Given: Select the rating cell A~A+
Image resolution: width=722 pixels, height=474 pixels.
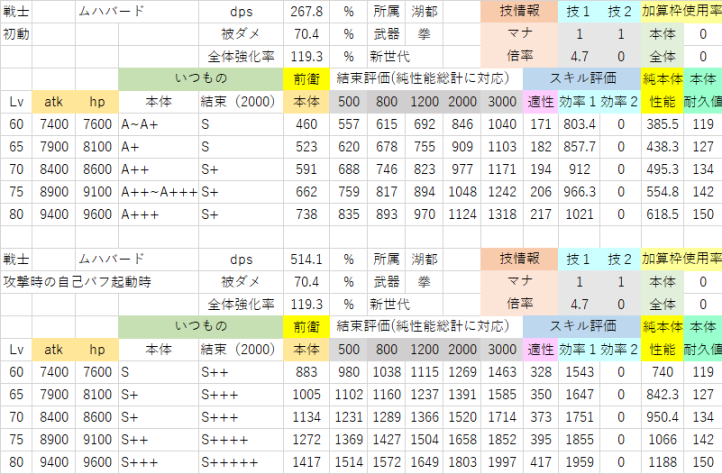Looking at the screenshot, I should click(x=158, y=124).
